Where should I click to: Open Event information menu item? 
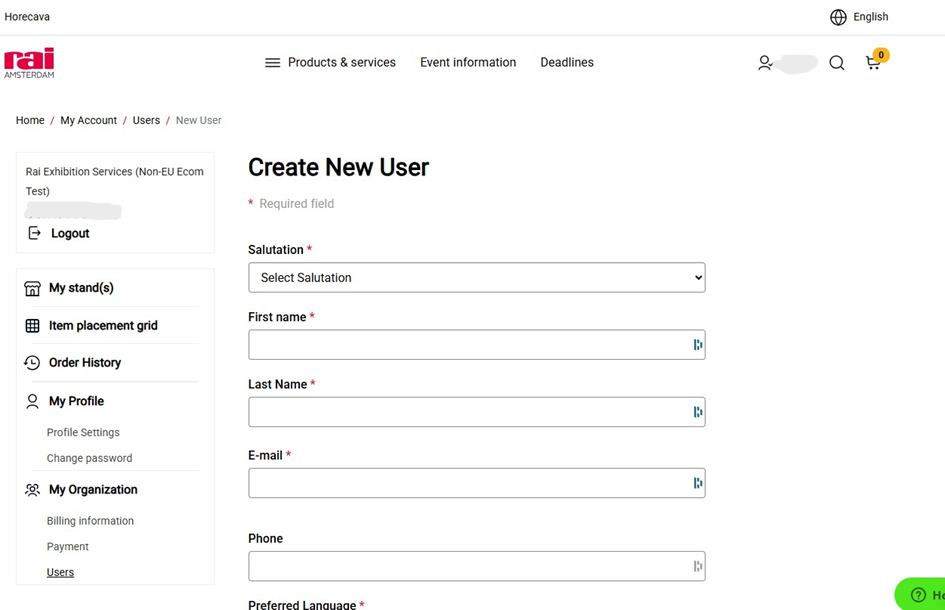tap(468, 63)
